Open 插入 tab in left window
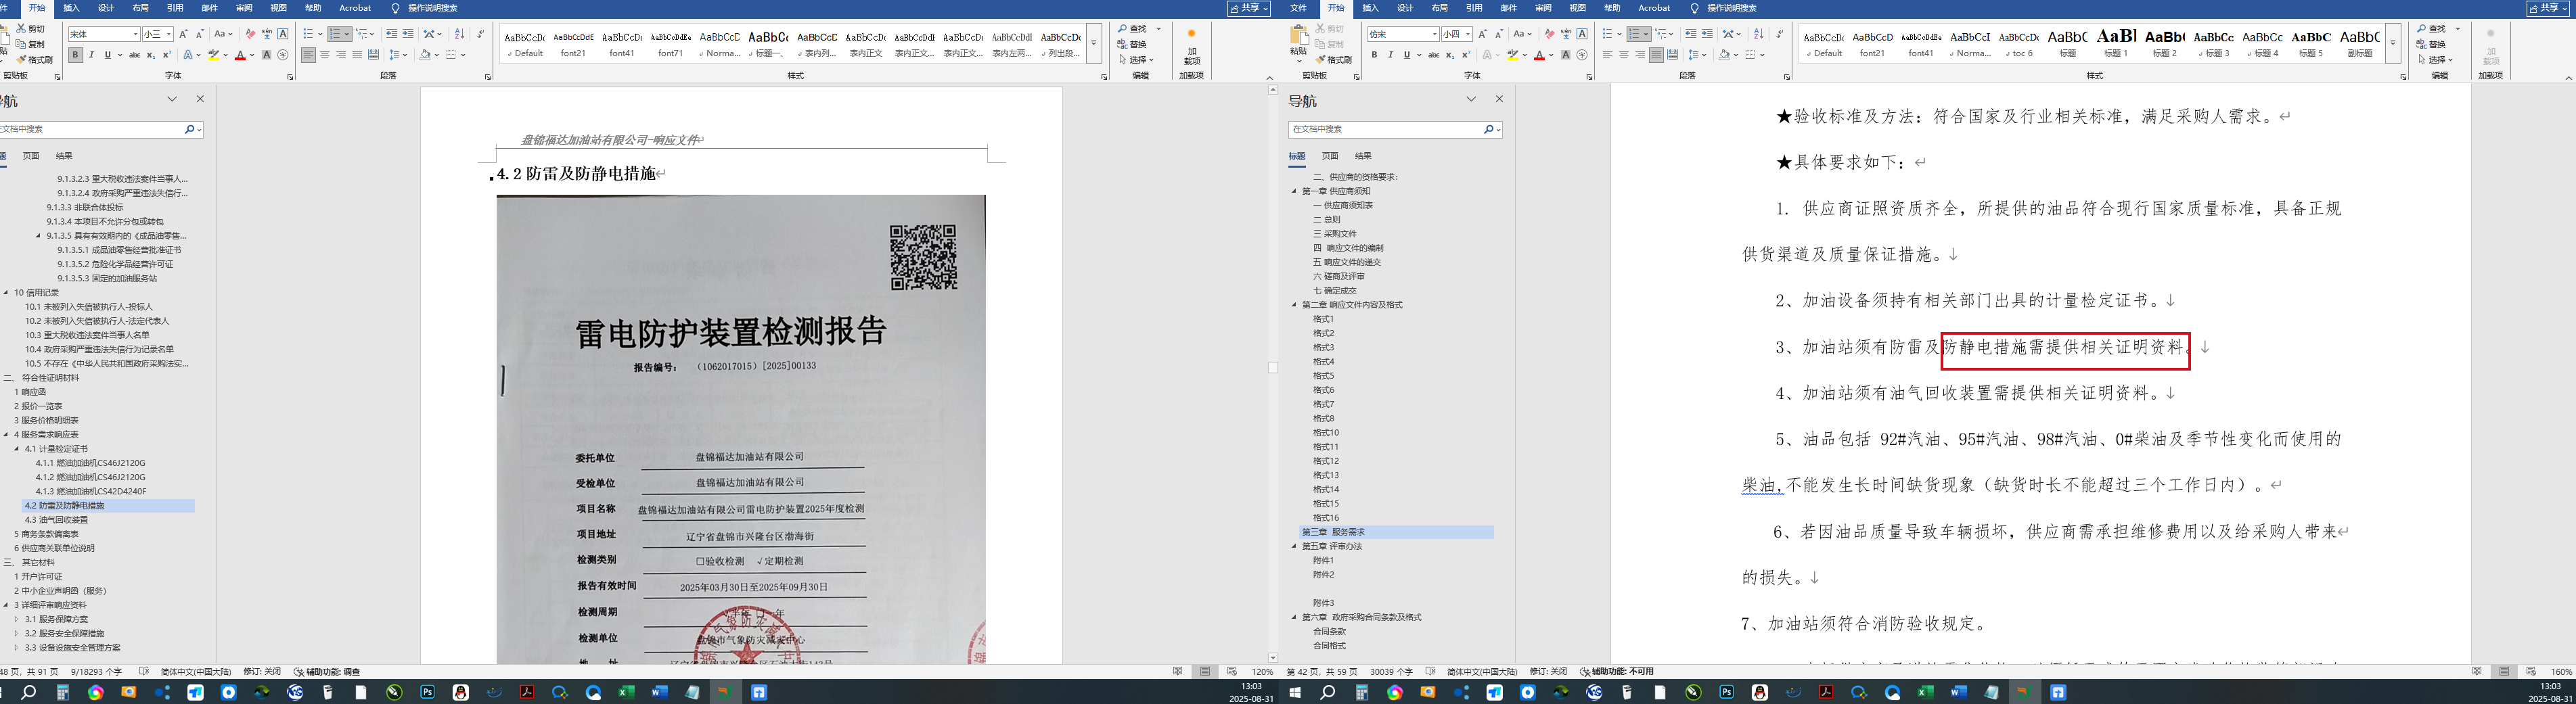The width and height of the screenshot is (2576, 704). click(x=71, y=8)
